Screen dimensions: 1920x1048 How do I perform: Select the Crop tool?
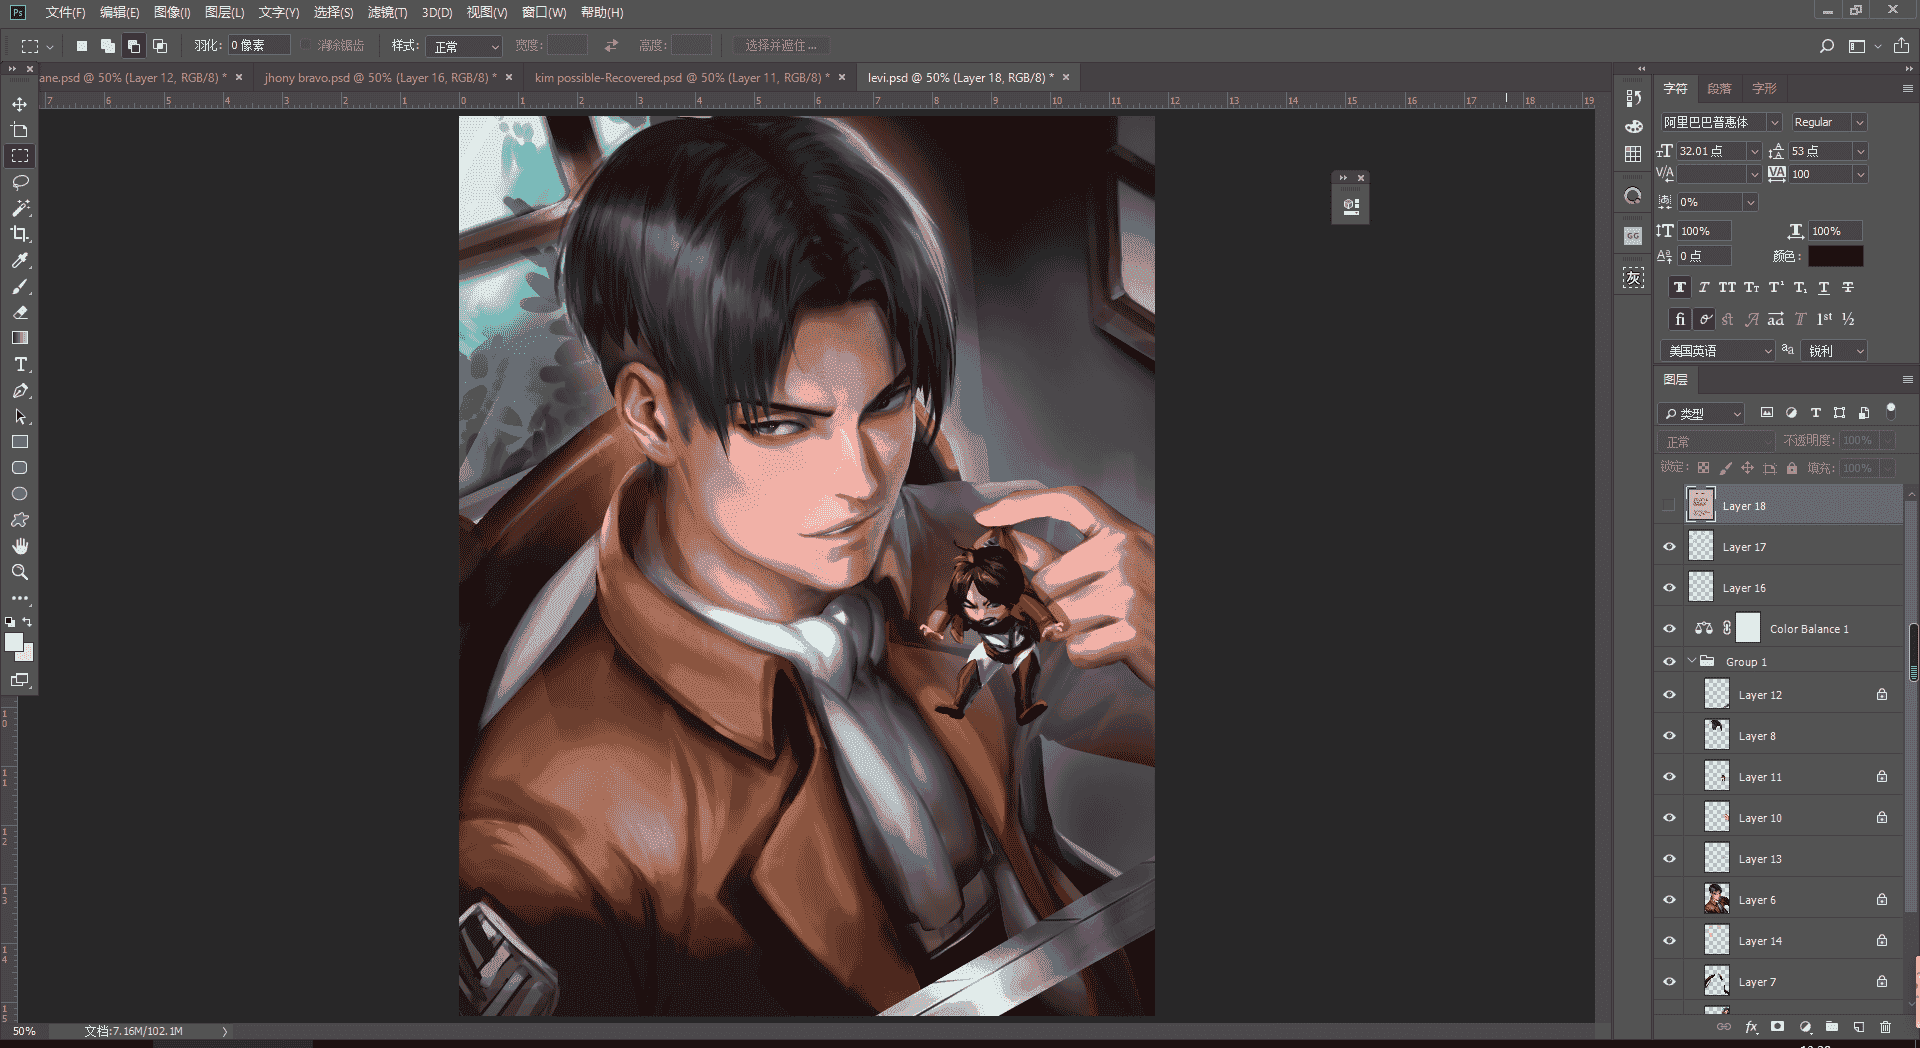[x=19, y=234]
